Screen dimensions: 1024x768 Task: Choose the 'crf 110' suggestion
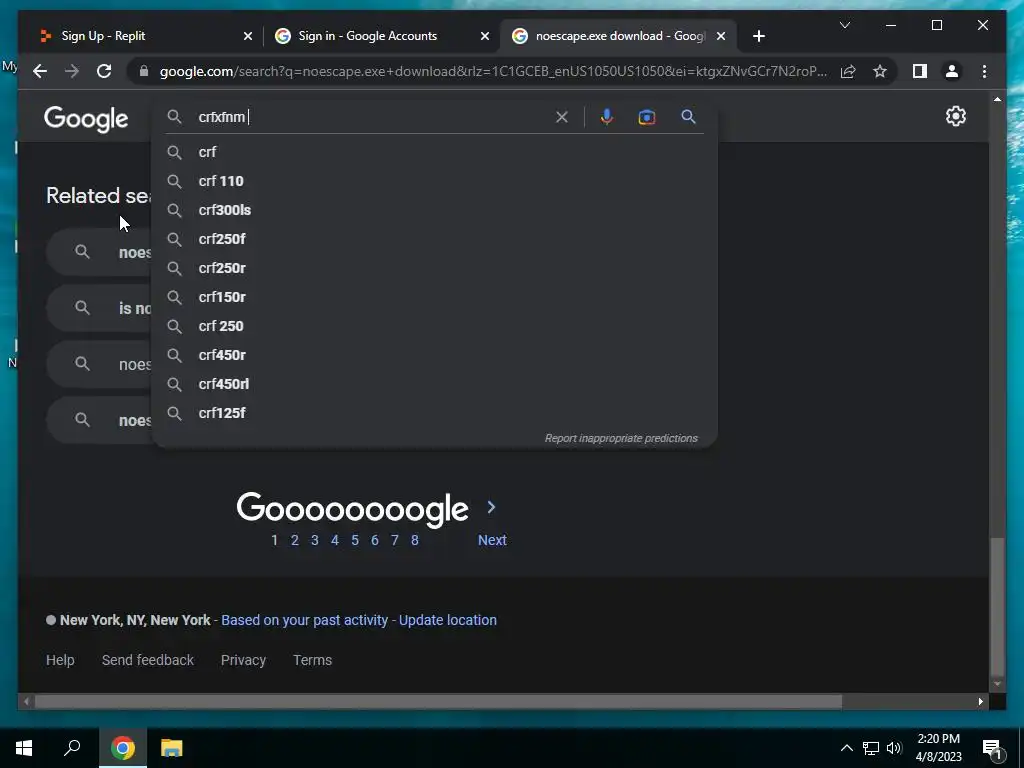coord(434,181)
